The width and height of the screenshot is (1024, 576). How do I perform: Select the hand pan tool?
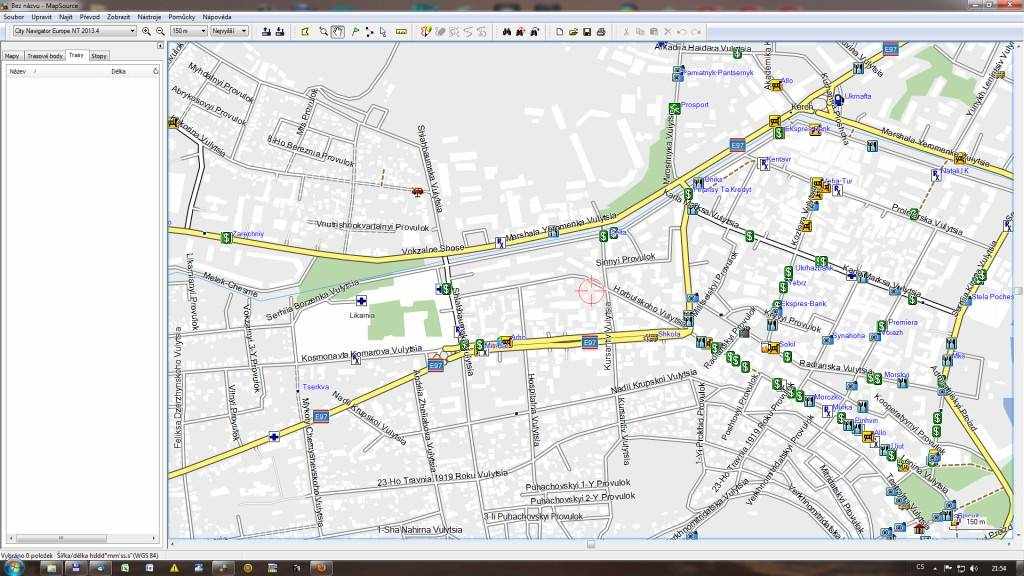click(x=338, y=31)
